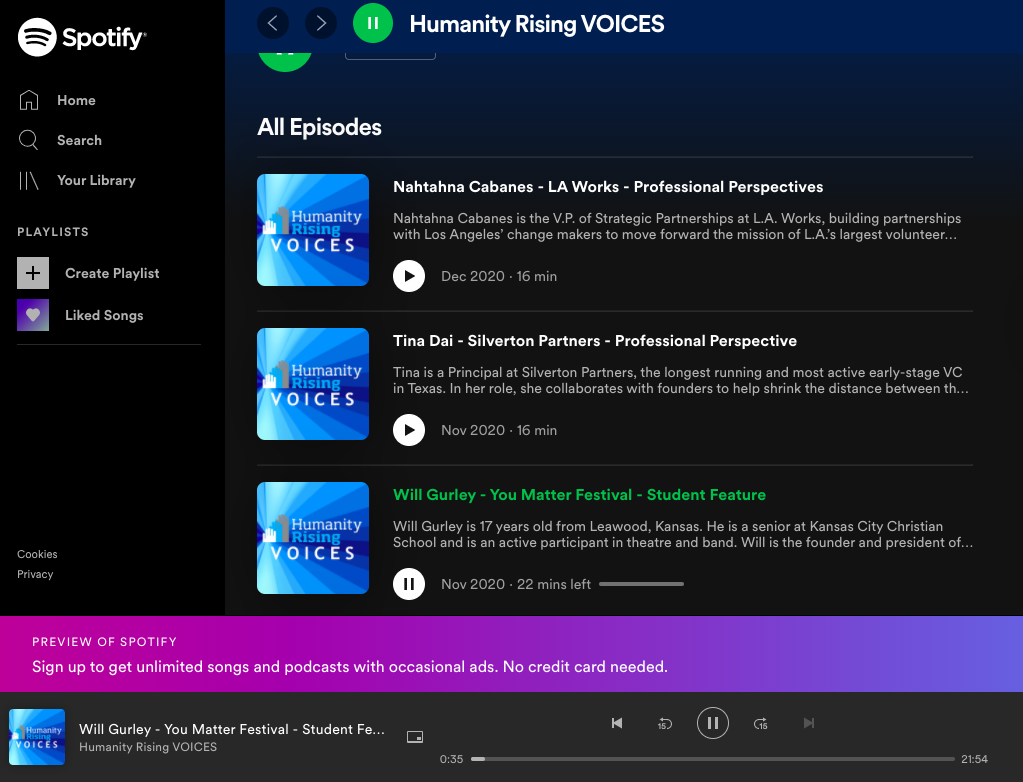Click the 'Dec 2020 · 16 min' text
Viewport: 1023px width, 782px height.
pyautogui.click(x=499, y=277)
